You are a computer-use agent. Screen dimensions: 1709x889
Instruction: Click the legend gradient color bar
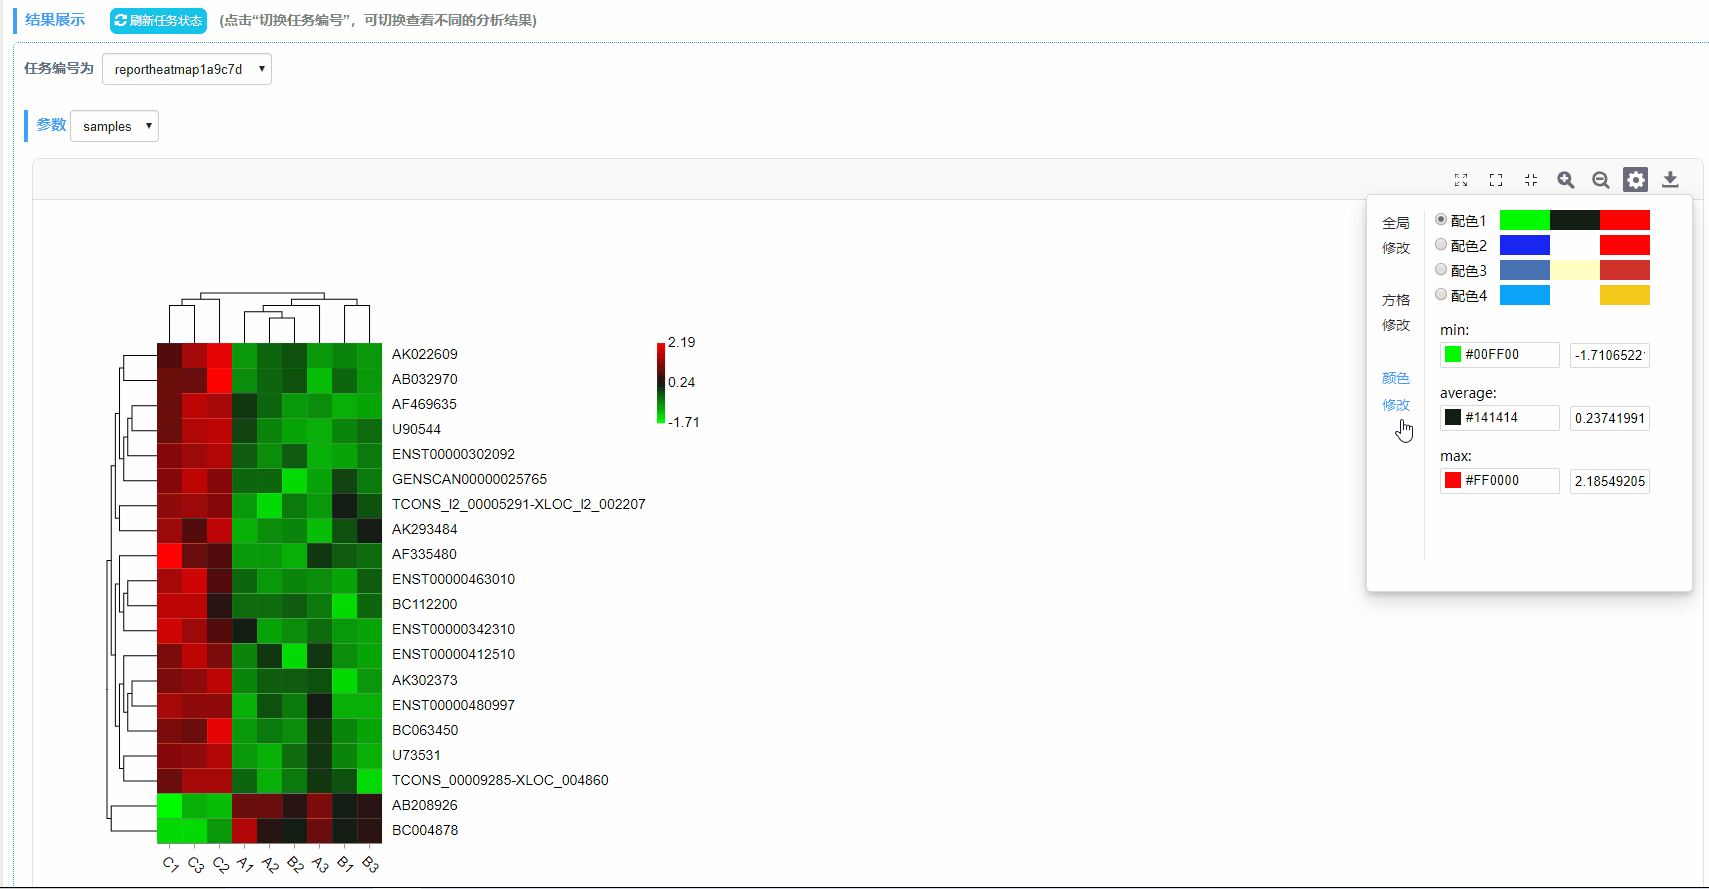click(661, 383)
